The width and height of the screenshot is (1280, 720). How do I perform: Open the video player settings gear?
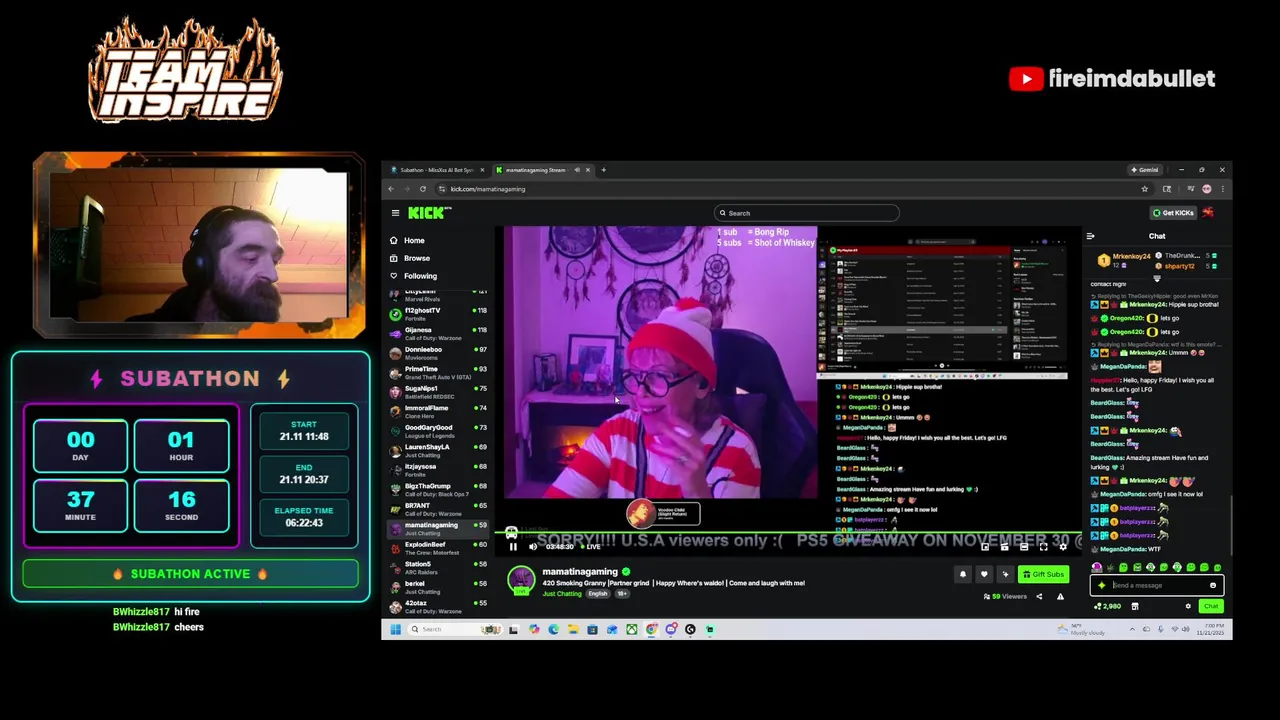[1063, 547]
